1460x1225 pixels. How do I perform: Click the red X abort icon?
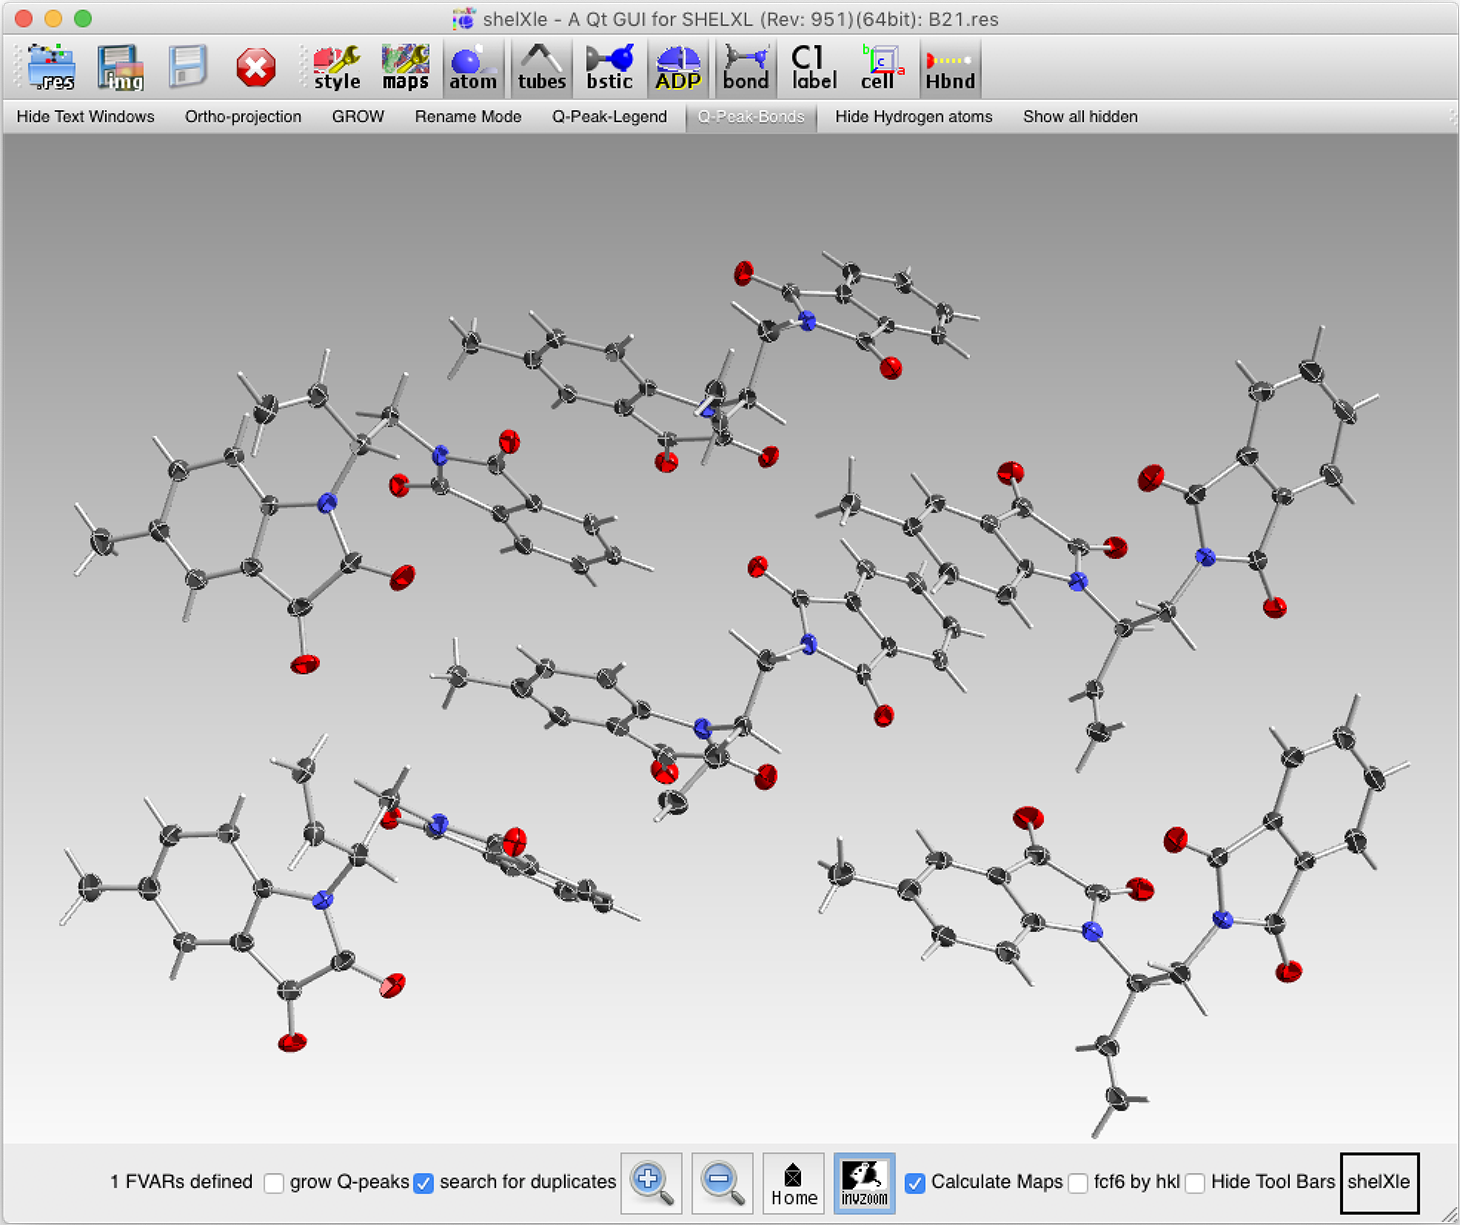[256, 67]
